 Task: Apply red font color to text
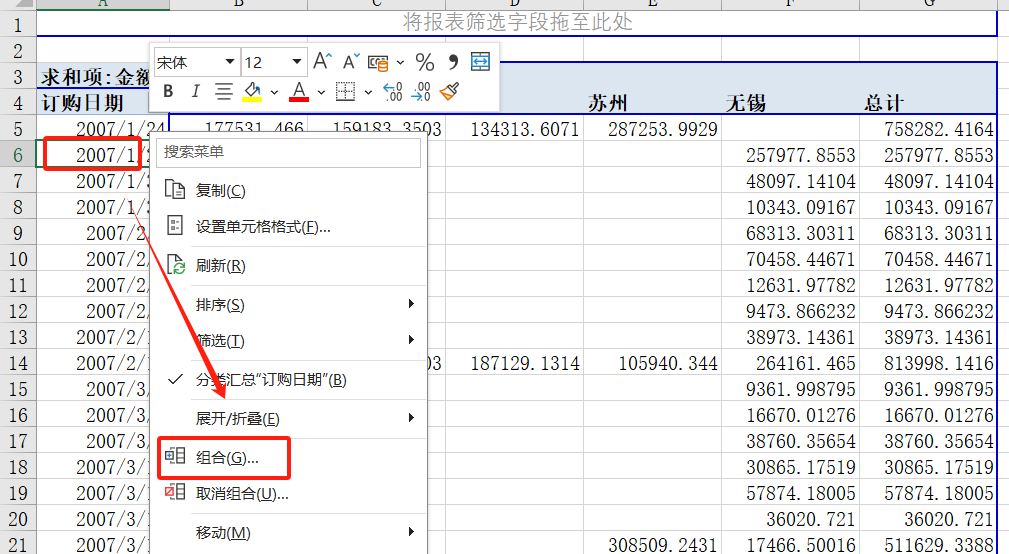click(299, 92)
